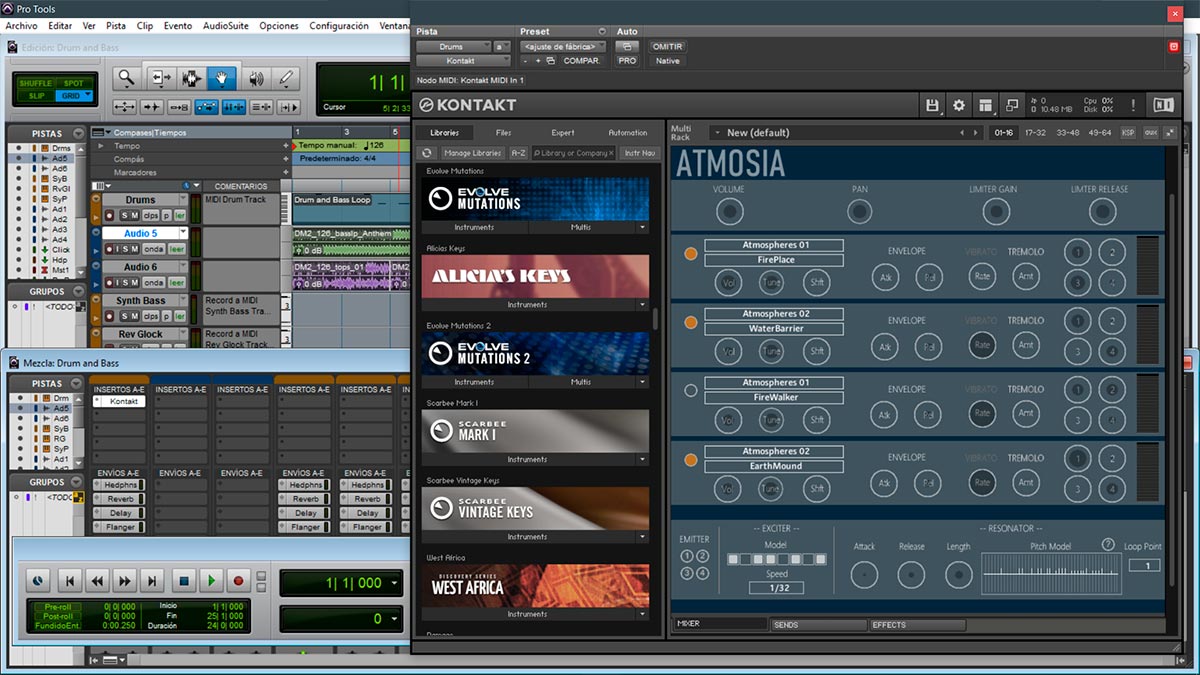Adjust the LIMITER GAIN knob
This screenshot has width=1200, height=675.
click(995, 211)
